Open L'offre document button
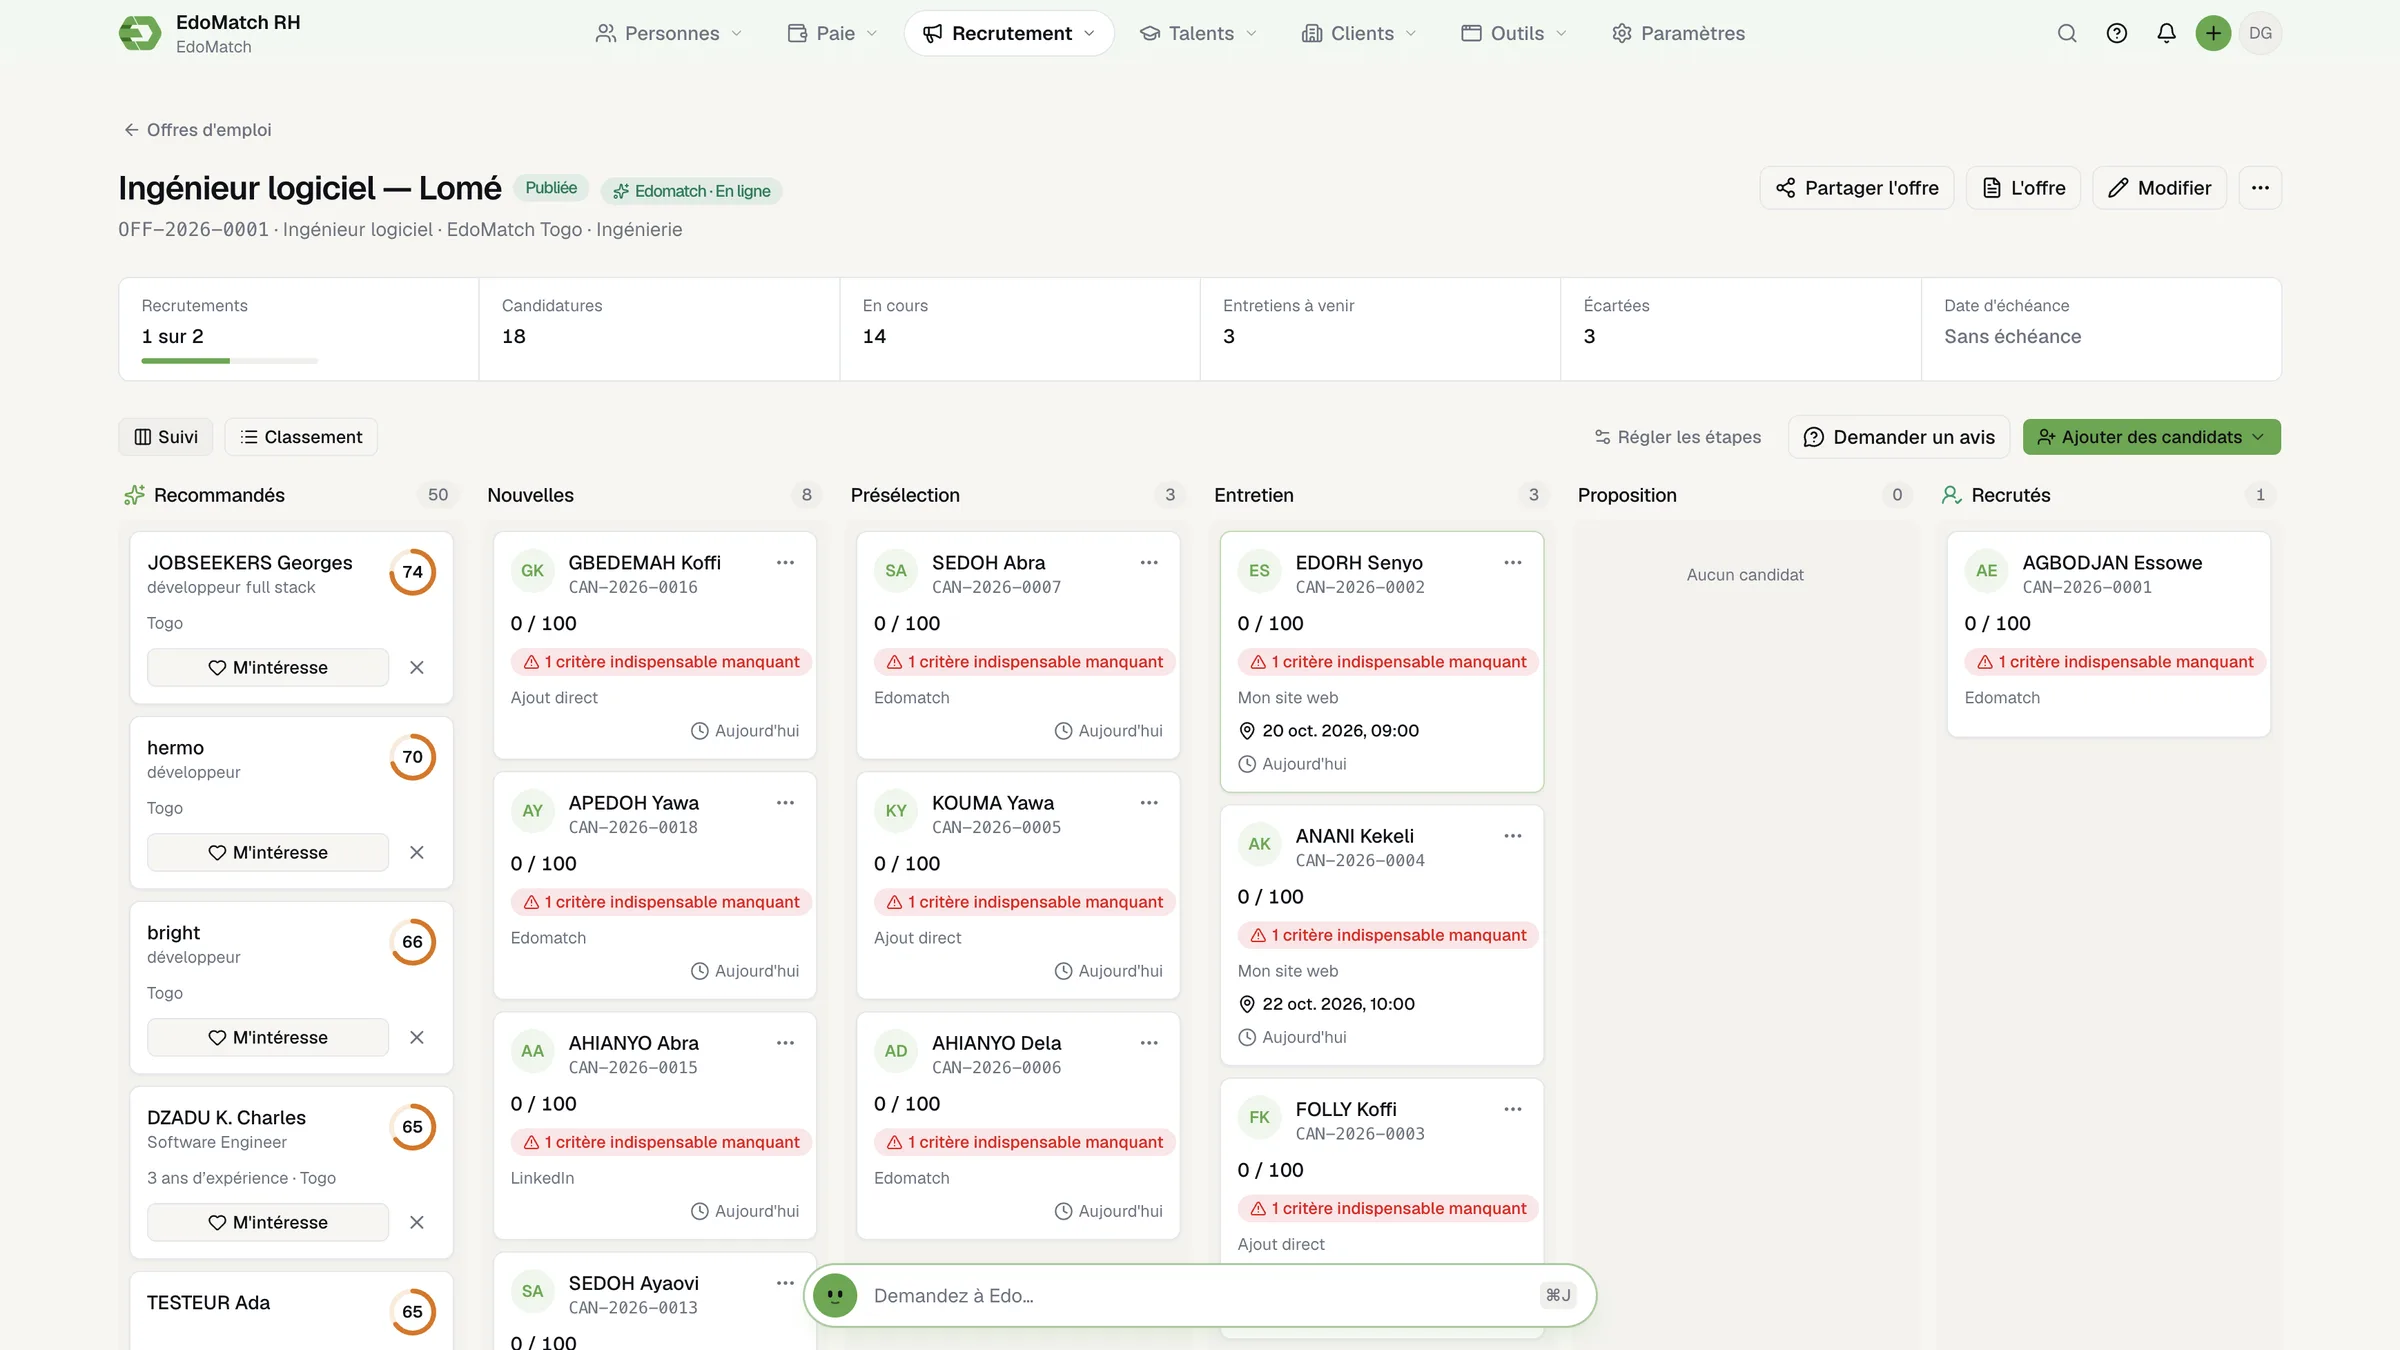Screen dimensions: 2400x1350 (2023, 188)
